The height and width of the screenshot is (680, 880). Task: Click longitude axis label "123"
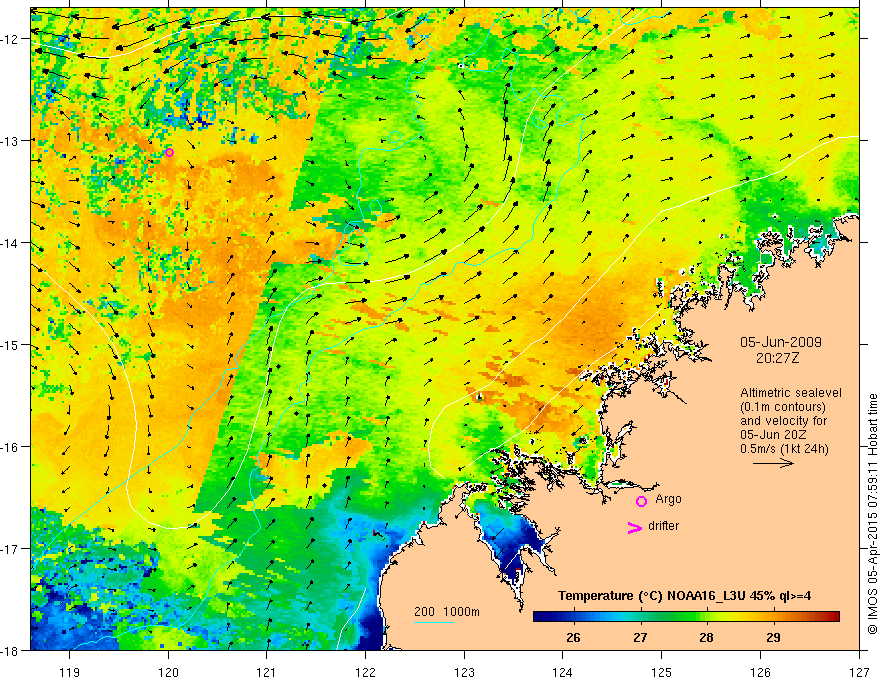[x=464, y=671]
